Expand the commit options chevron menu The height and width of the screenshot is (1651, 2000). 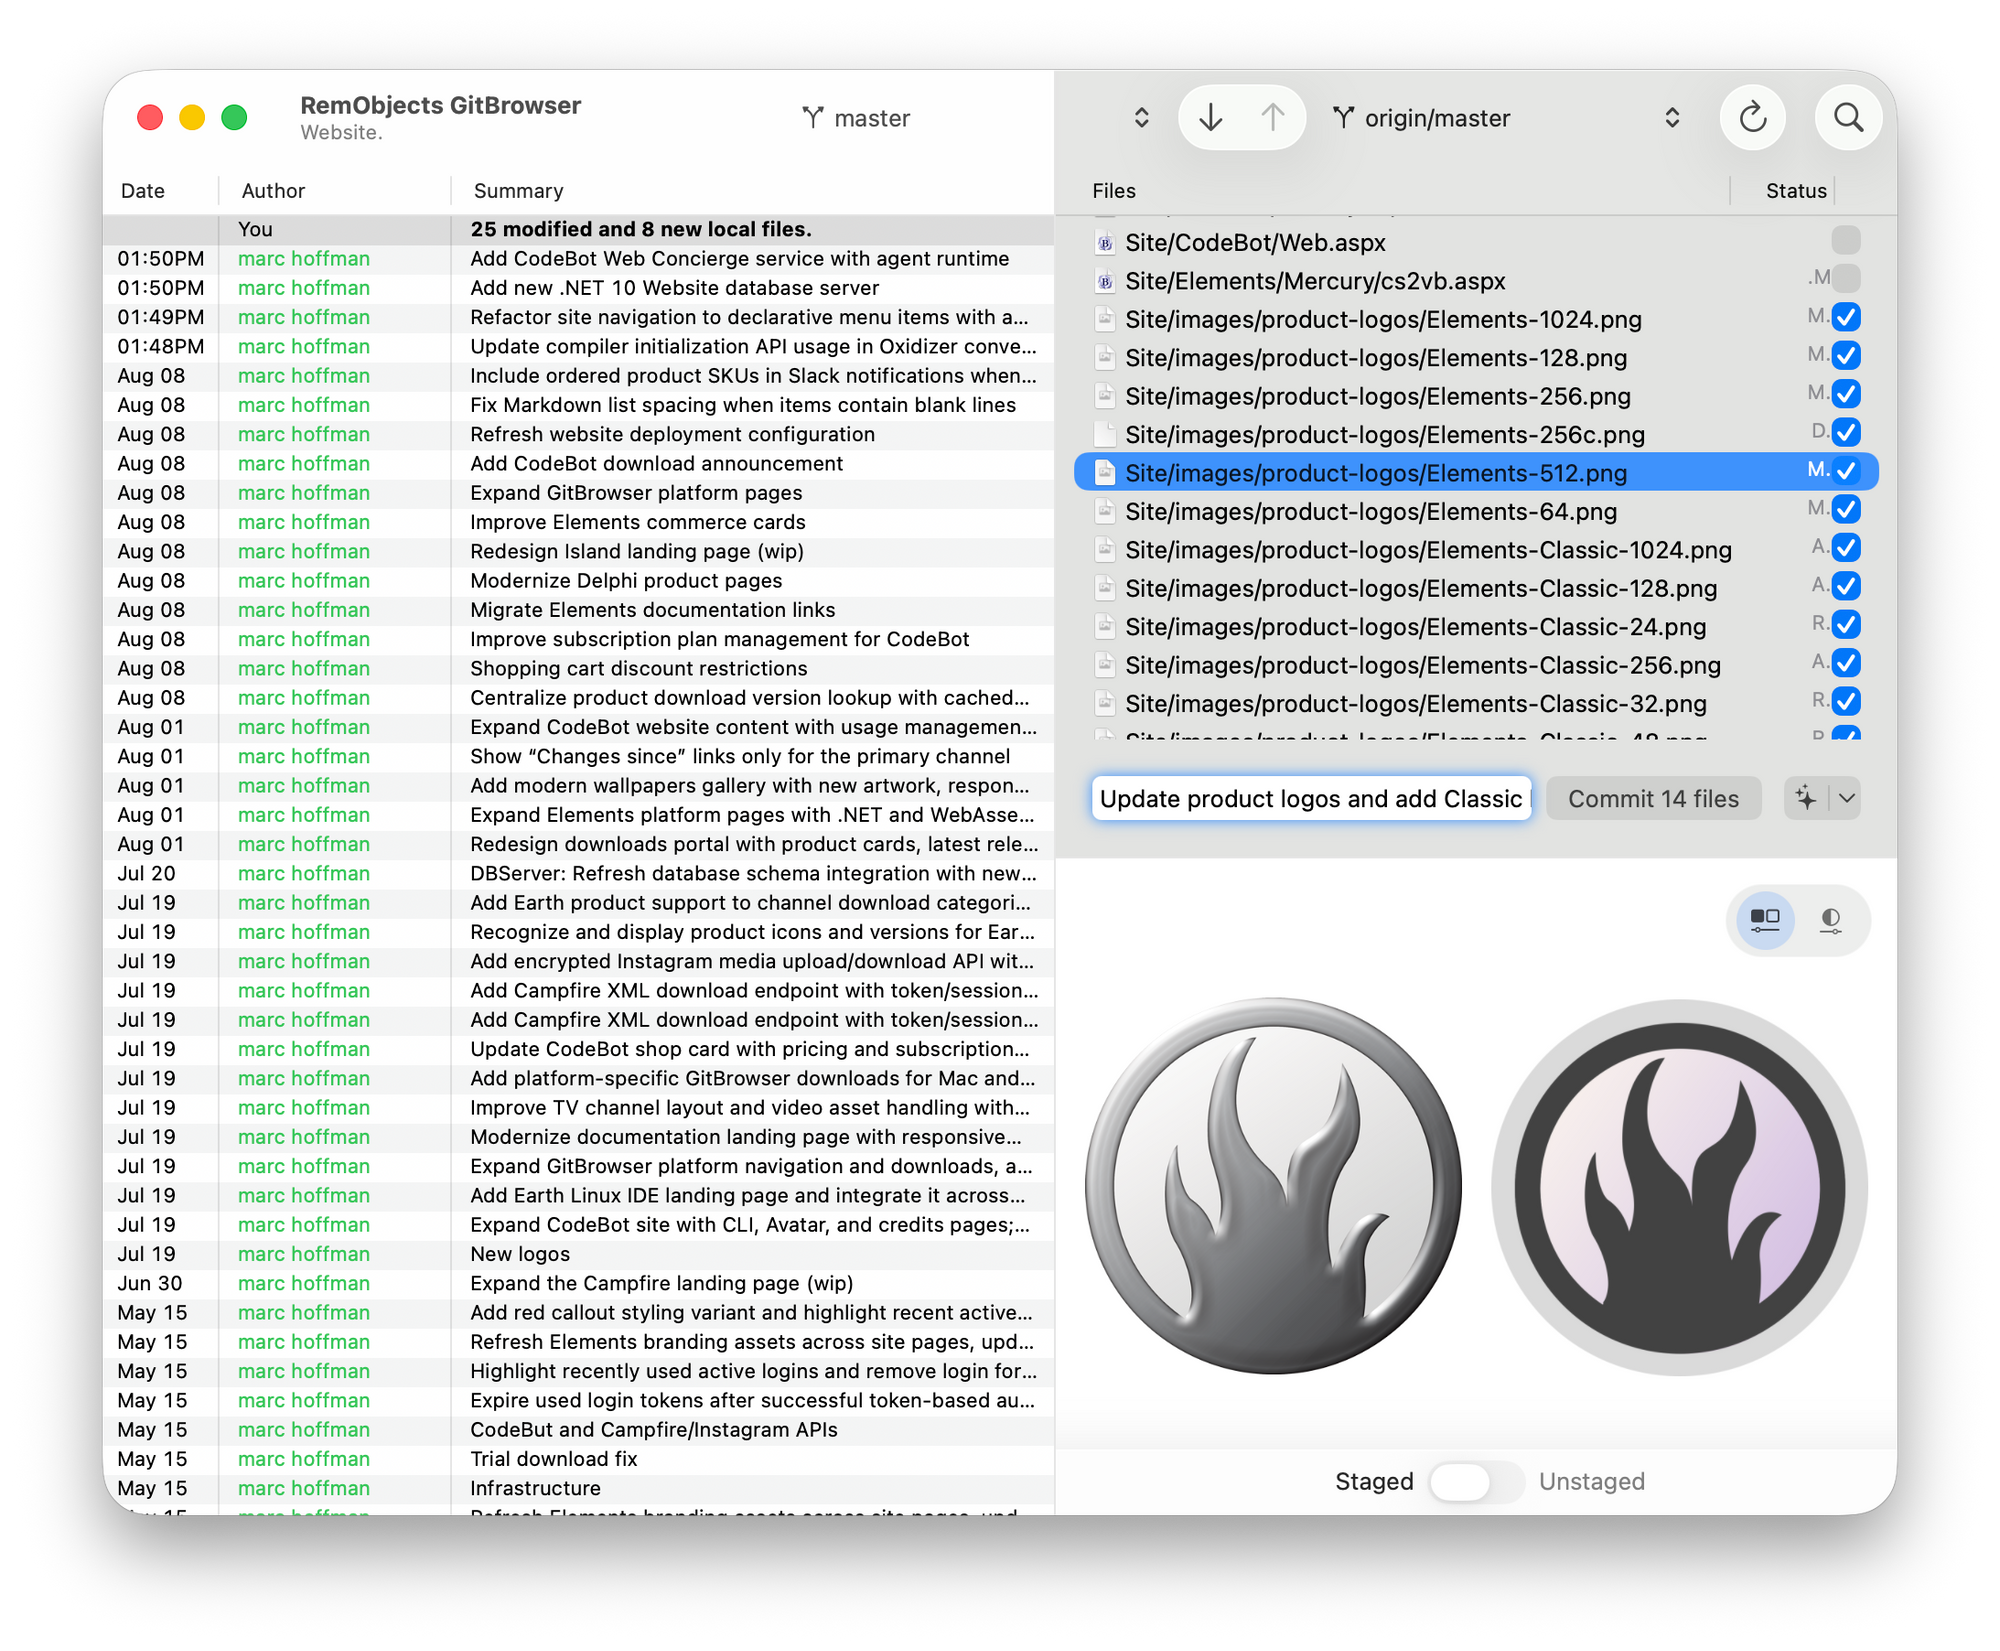click(1846, 798)
